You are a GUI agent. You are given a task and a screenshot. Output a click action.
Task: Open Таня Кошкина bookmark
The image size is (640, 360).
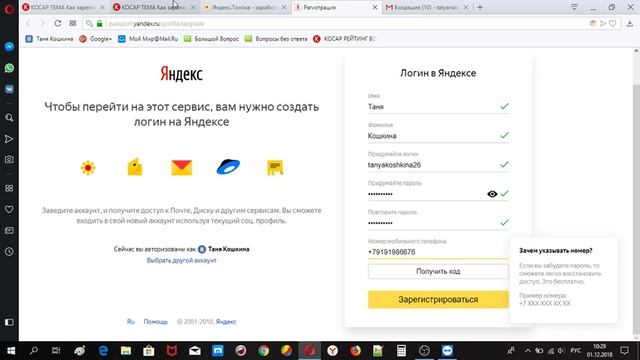(49, 39)
